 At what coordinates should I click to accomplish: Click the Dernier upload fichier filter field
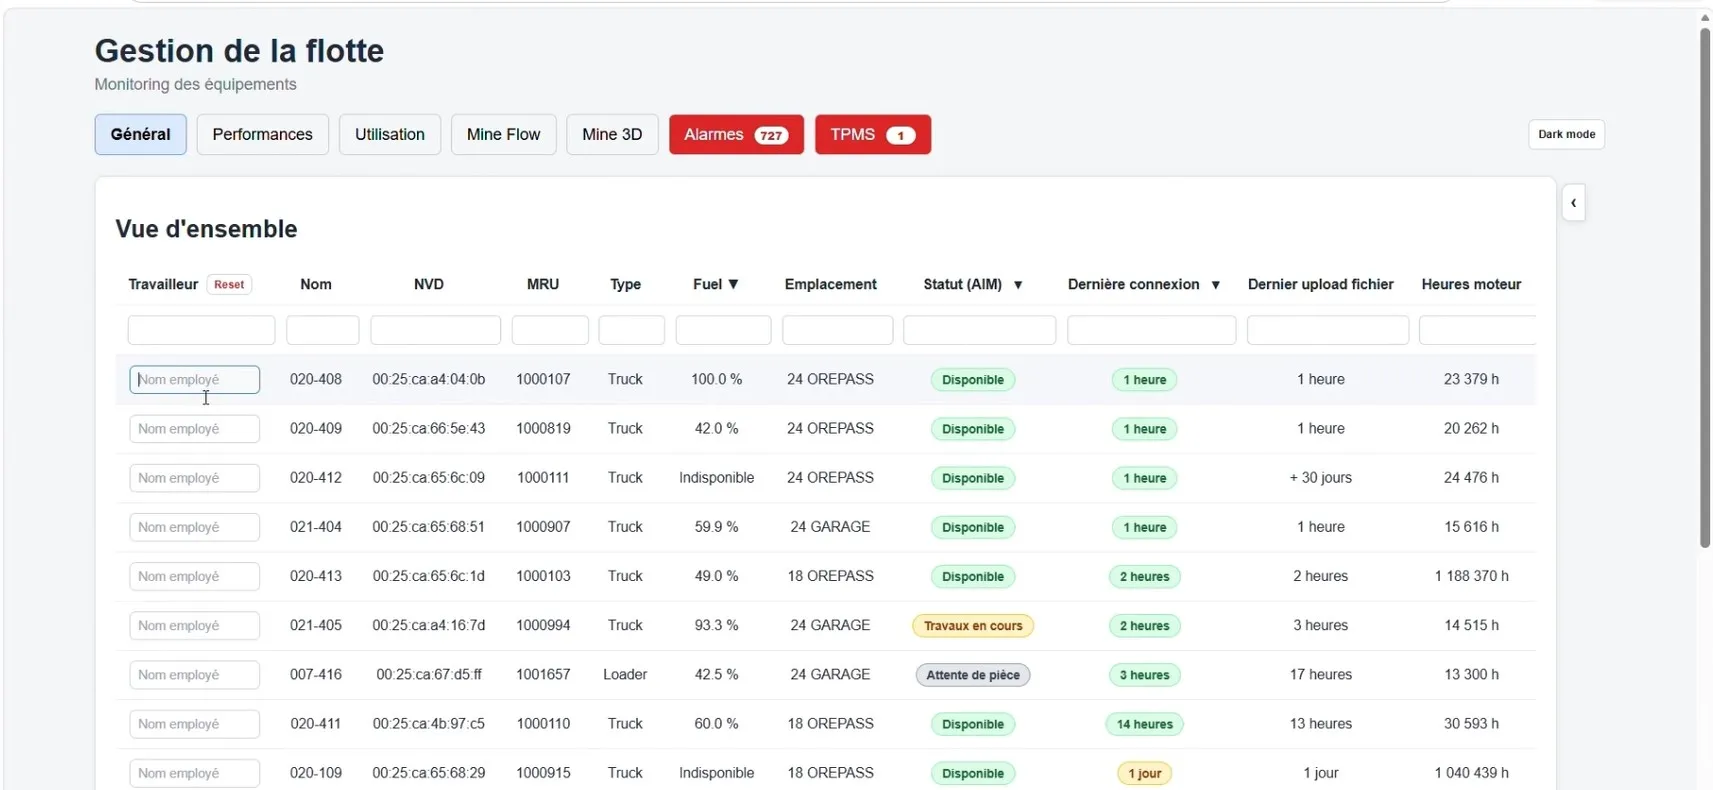pos(1328,330)
